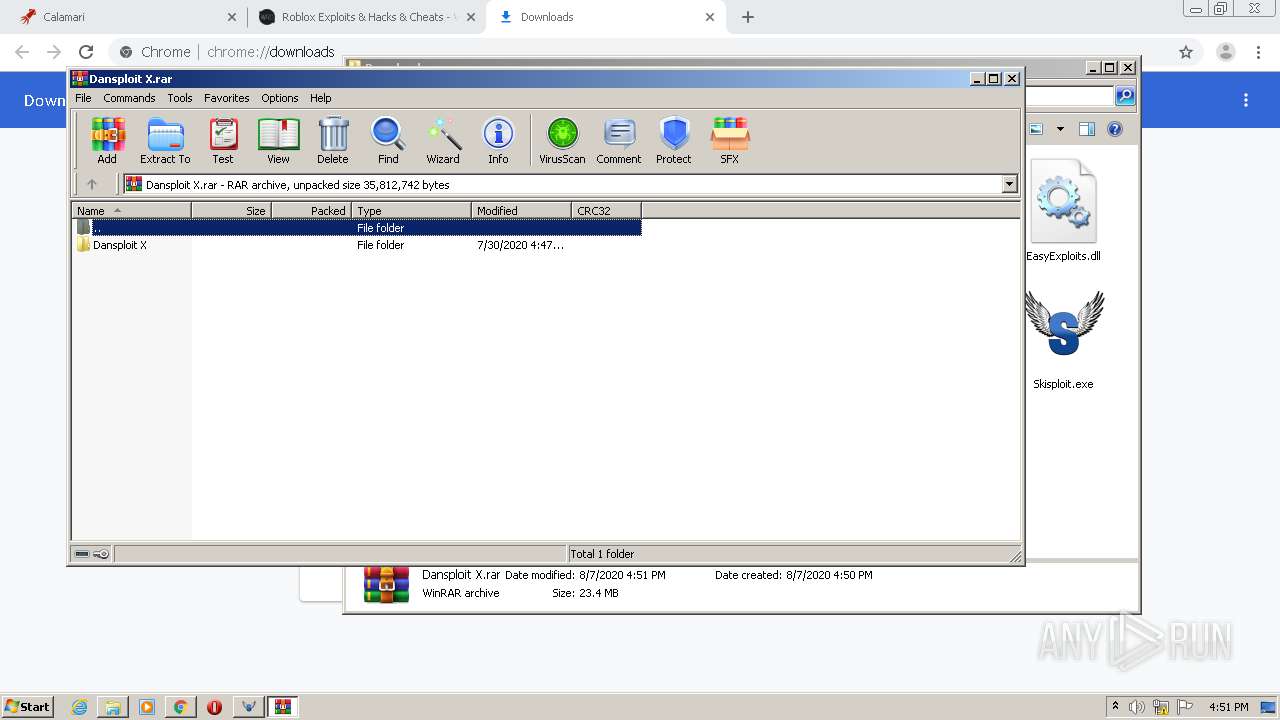Sort by the Type column header
This screenshot has width=1280, height=720.
(x=411, y=211)
